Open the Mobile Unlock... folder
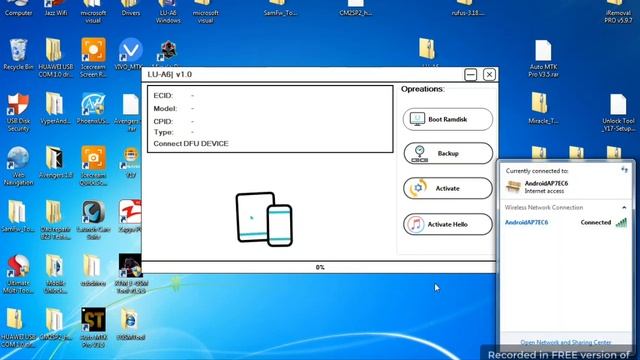 (56, 274)
